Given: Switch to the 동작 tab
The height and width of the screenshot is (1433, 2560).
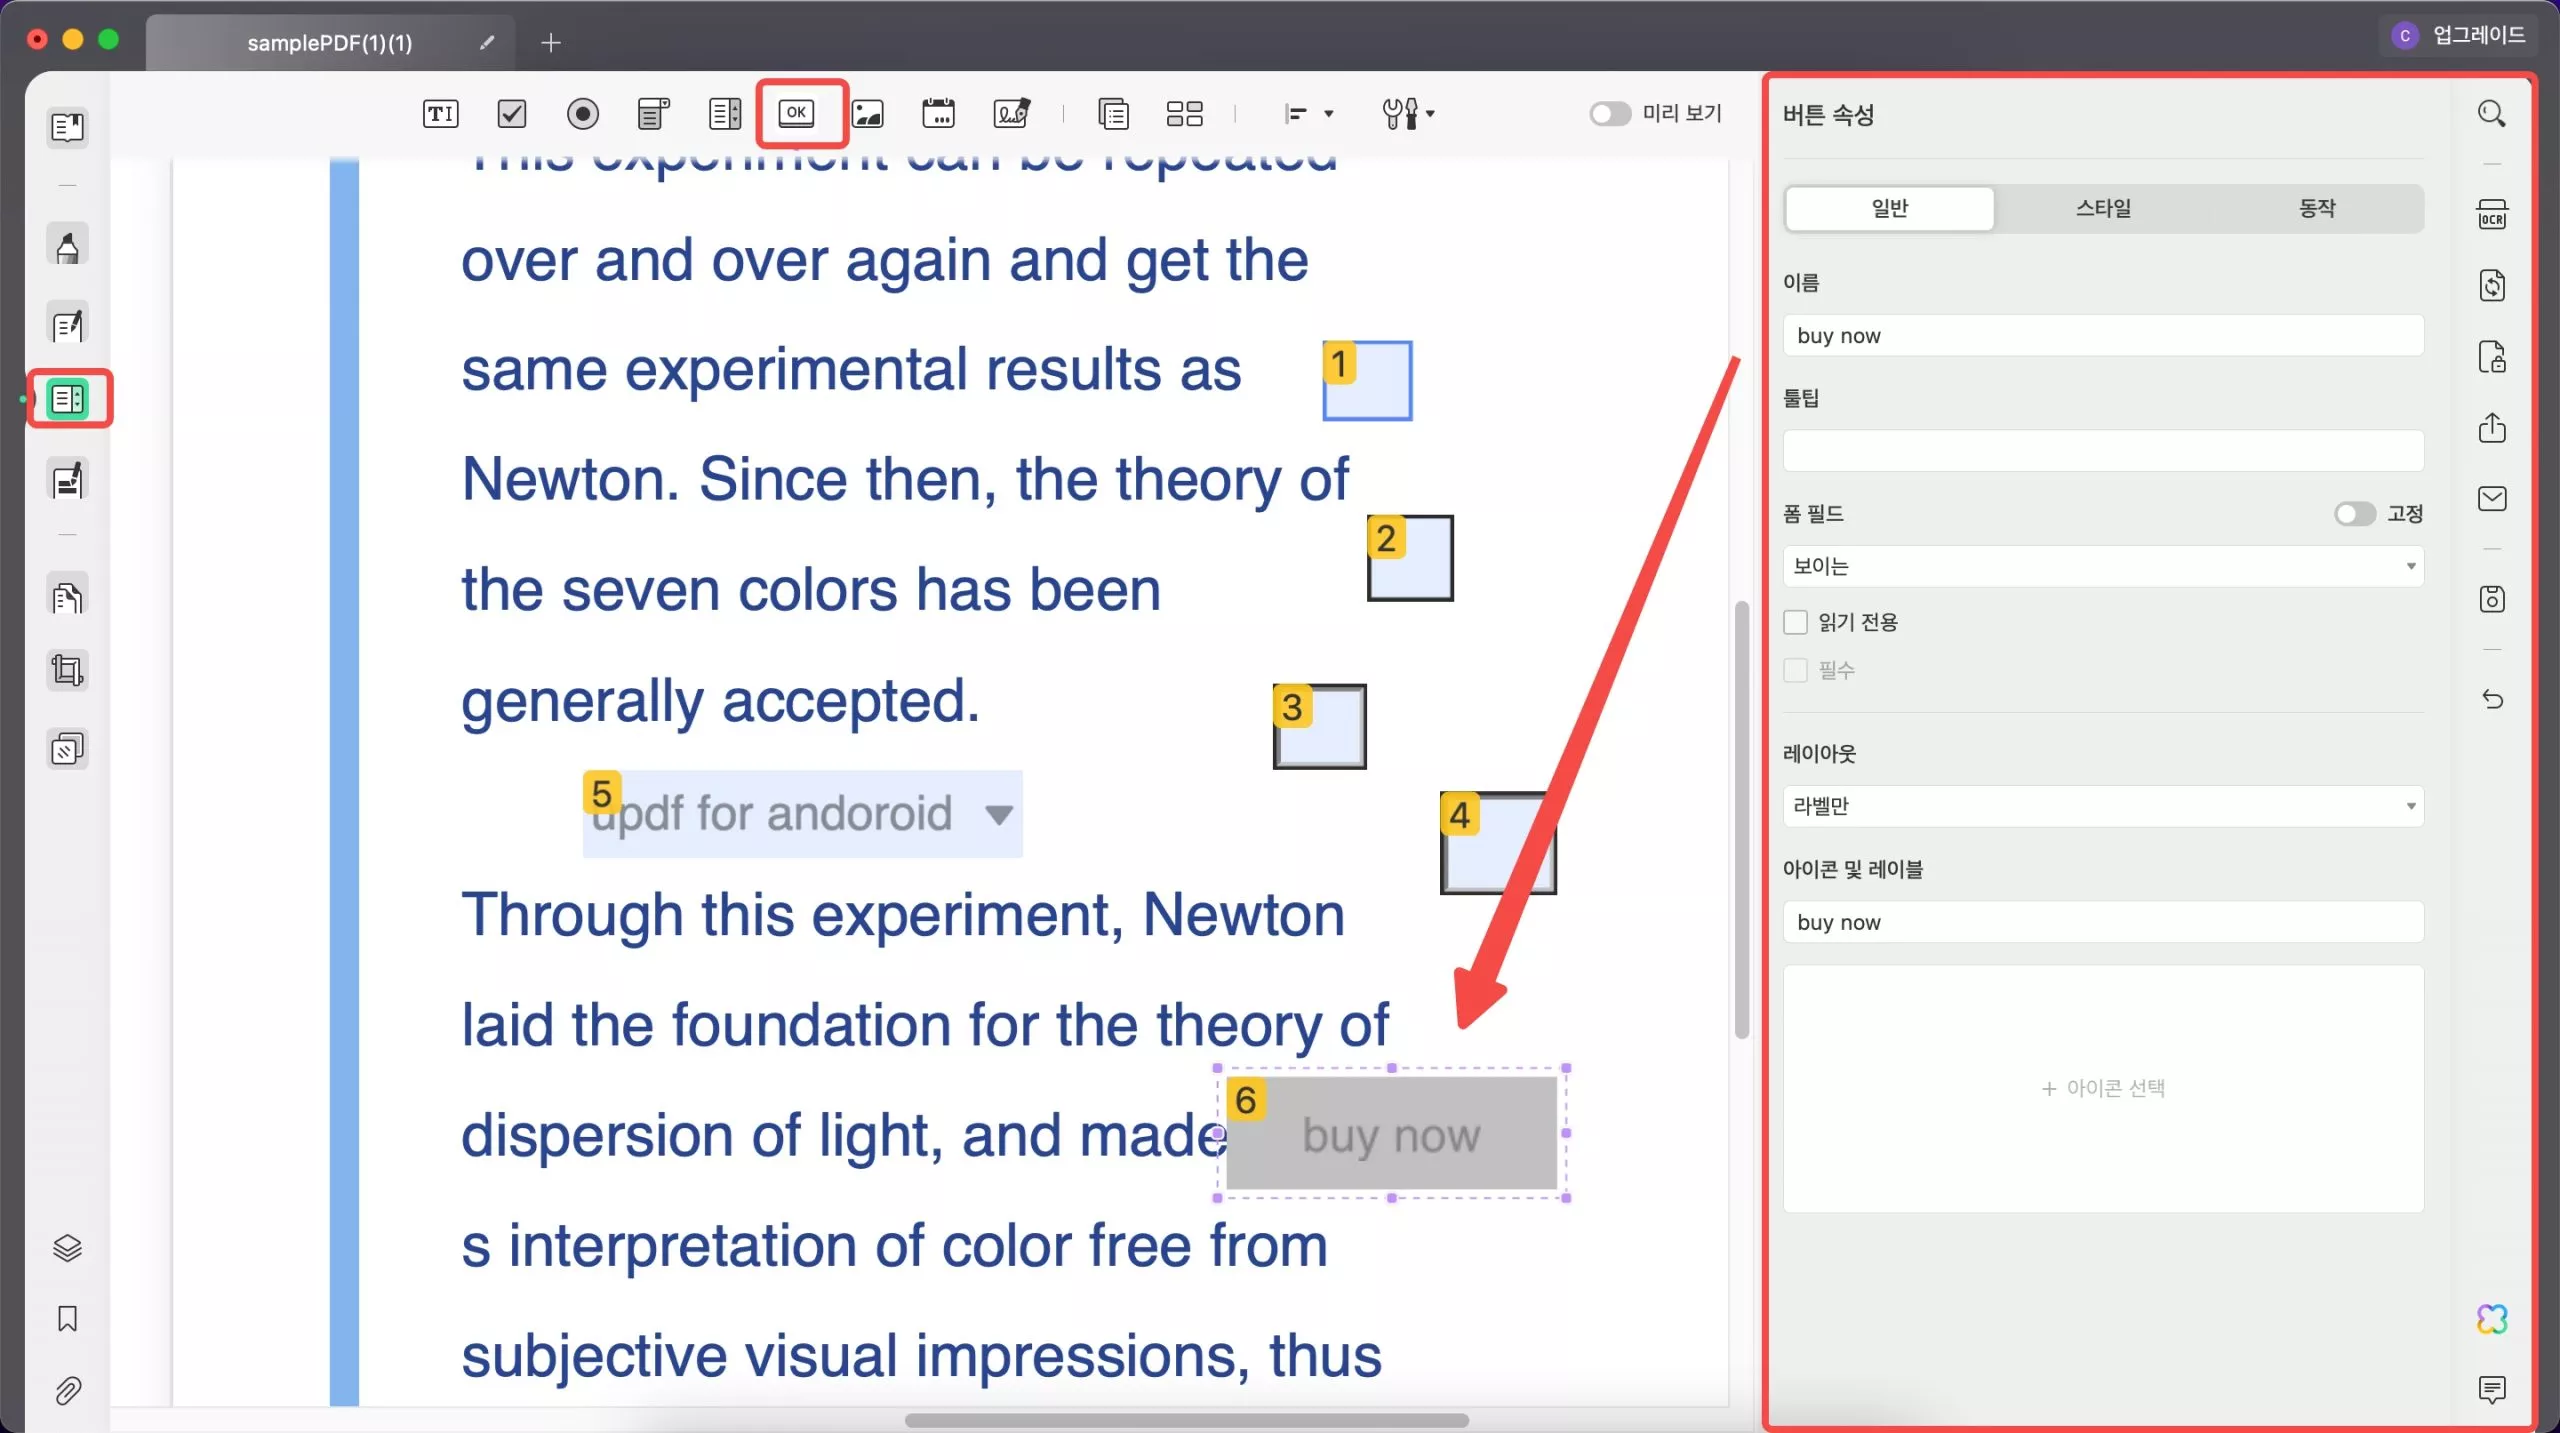Looking at the screenshot, I should (x=2316, y=208).
